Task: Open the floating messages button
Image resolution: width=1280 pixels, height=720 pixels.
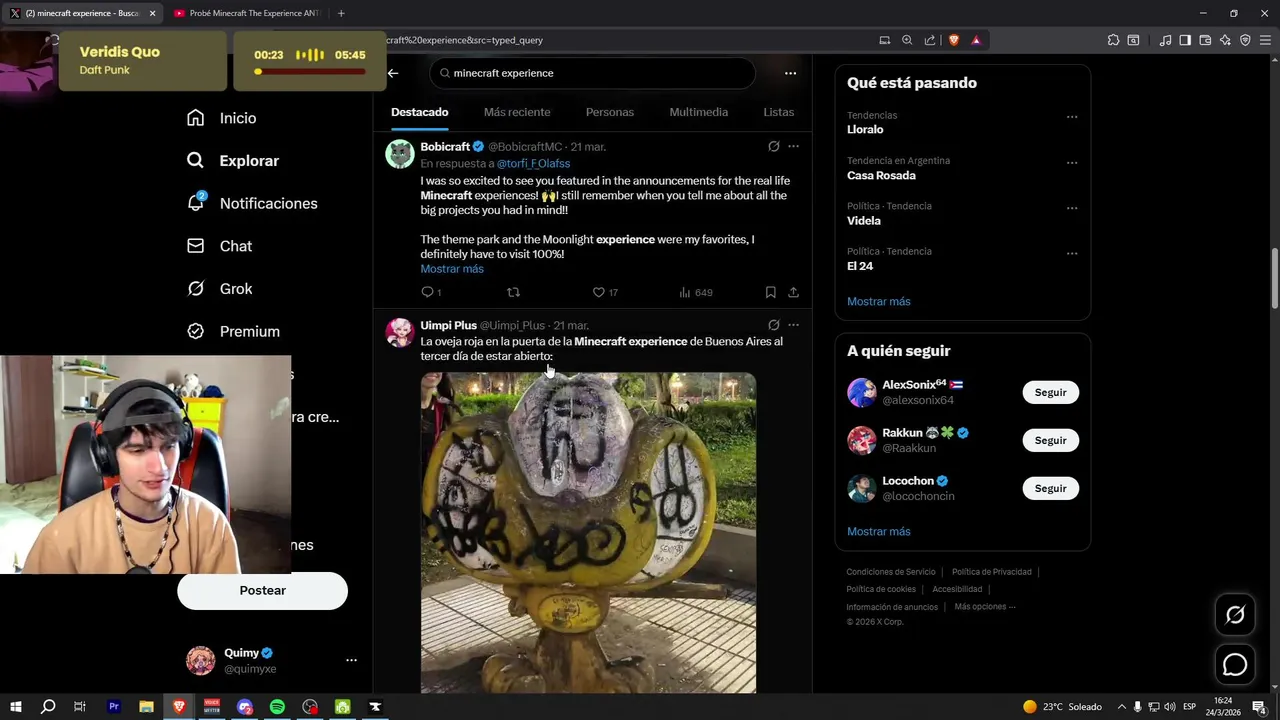Action: [1235, 664]
